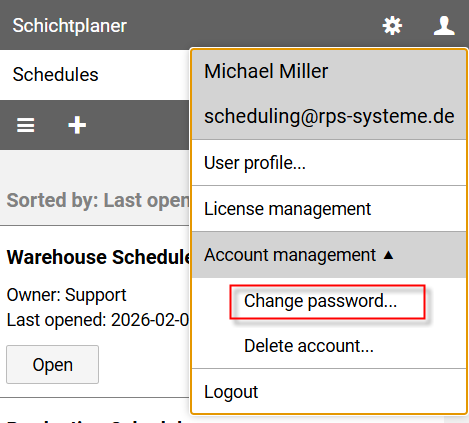Open User profile... menu entry
Viewport: 469px width, 423px height.
coord(329,163)
